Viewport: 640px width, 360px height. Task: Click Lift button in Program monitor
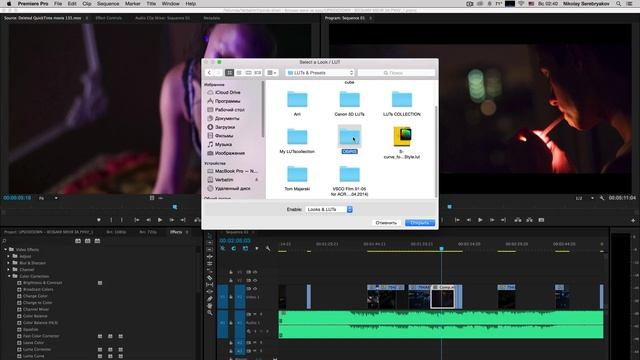(x=518, y=220)
